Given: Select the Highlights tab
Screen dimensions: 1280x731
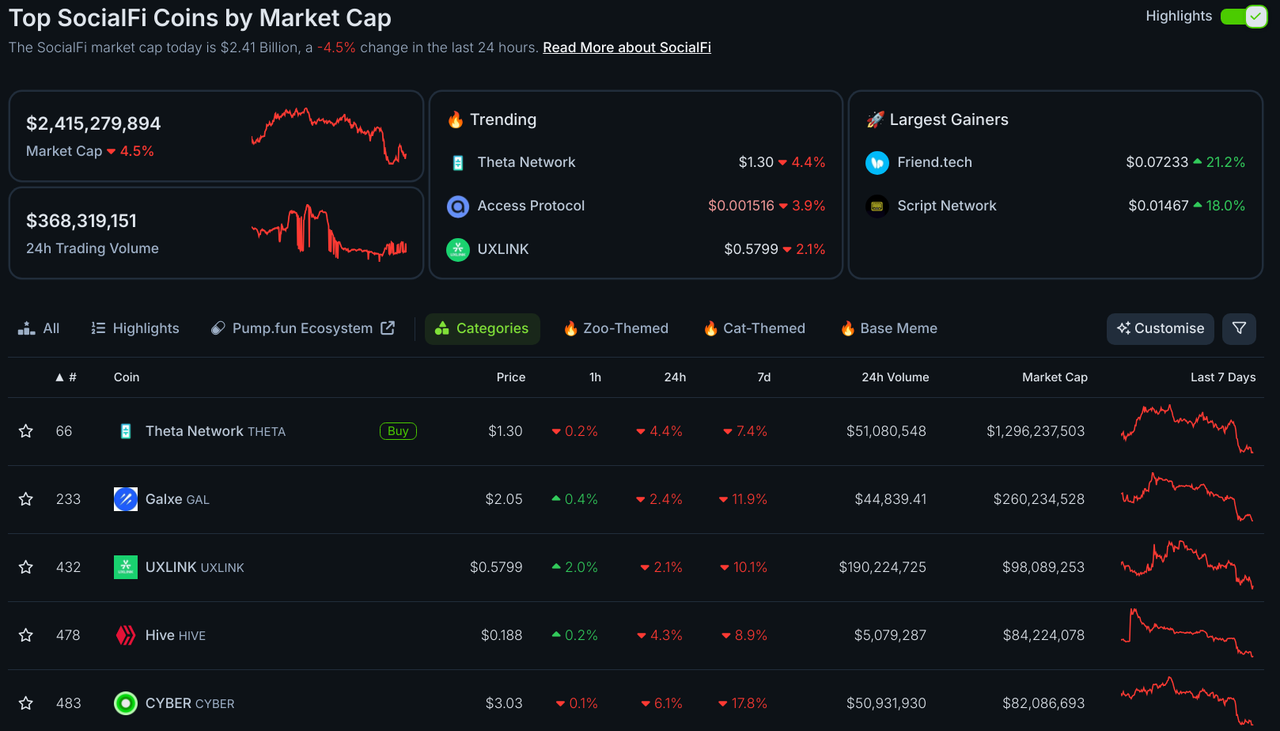Looking at the screenshot, I should (135, 328).
